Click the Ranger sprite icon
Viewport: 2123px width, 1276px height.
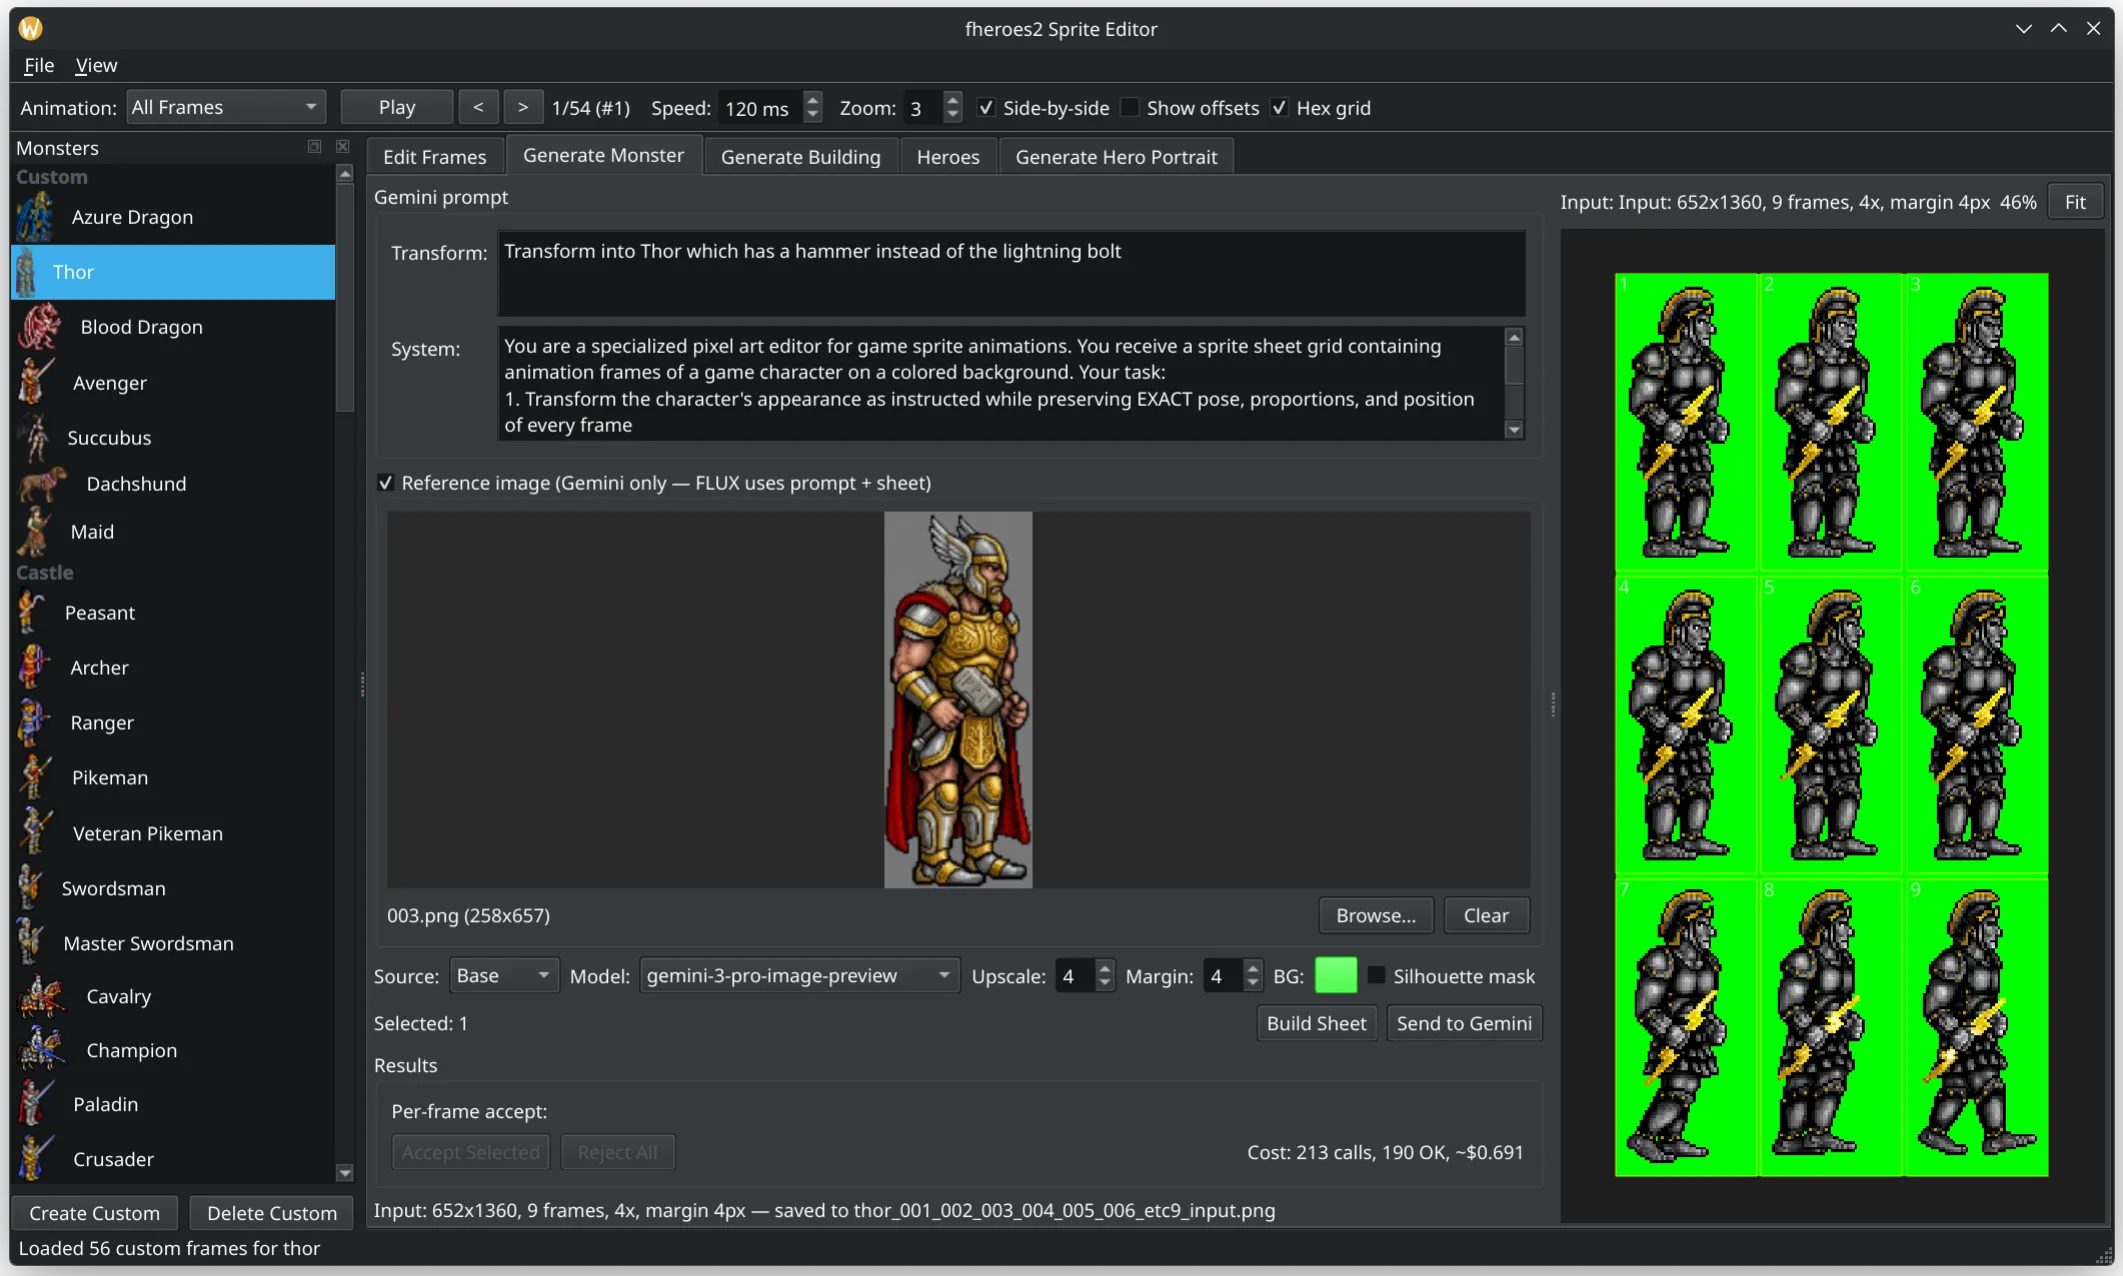pos(35,722)
